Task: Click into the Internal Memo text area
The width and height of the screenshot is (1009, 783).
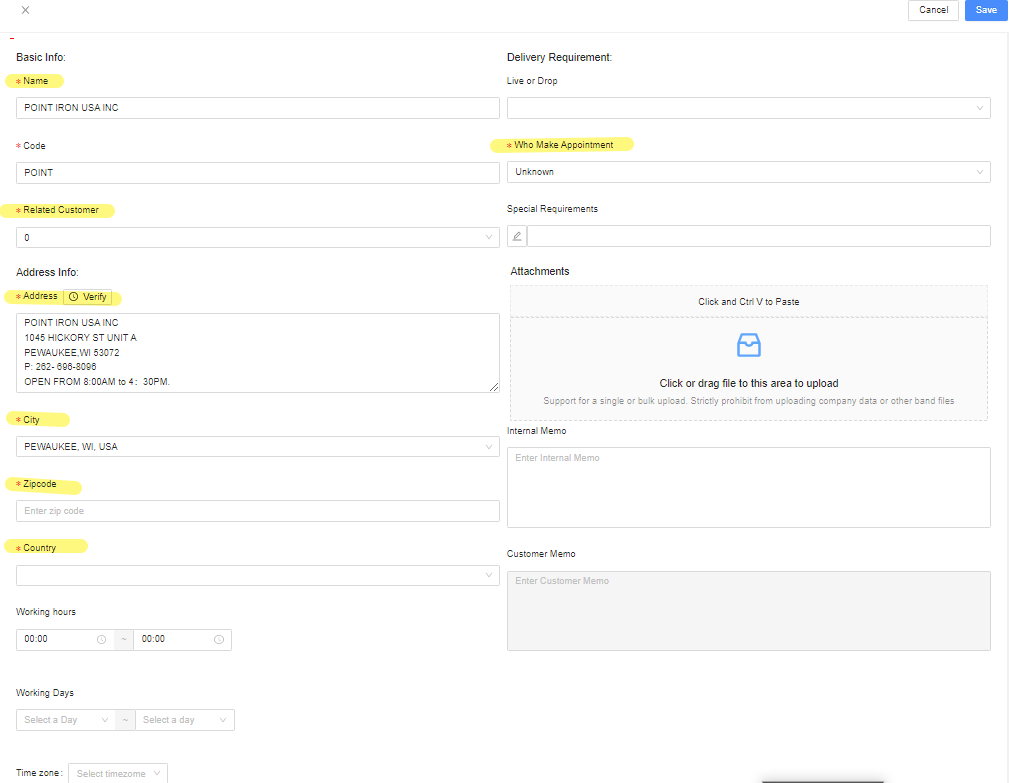Action: click(748, 486)
